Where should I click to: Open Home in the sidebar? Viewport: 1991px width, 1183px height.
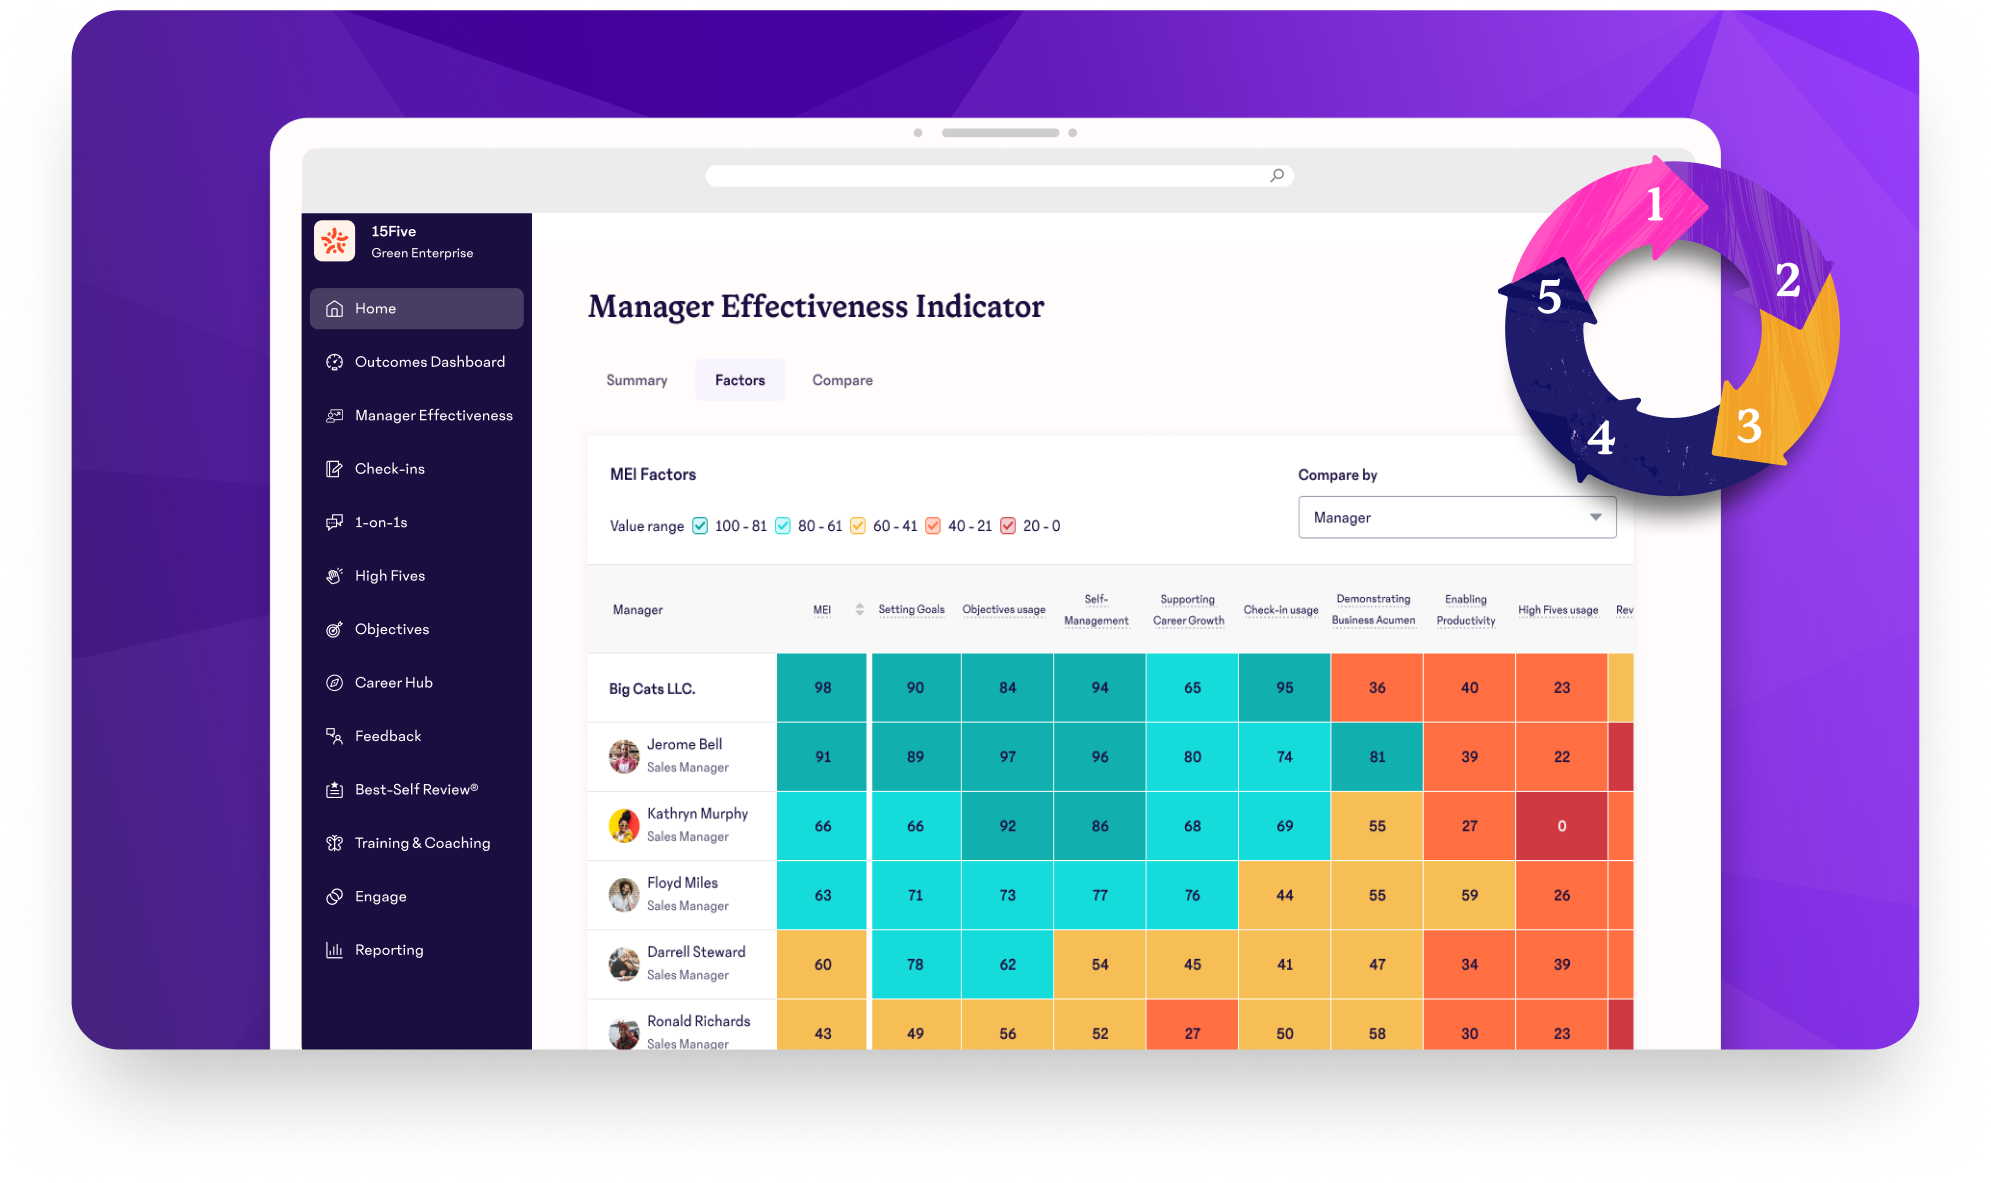pyautogui.click(x=417, y=309)
